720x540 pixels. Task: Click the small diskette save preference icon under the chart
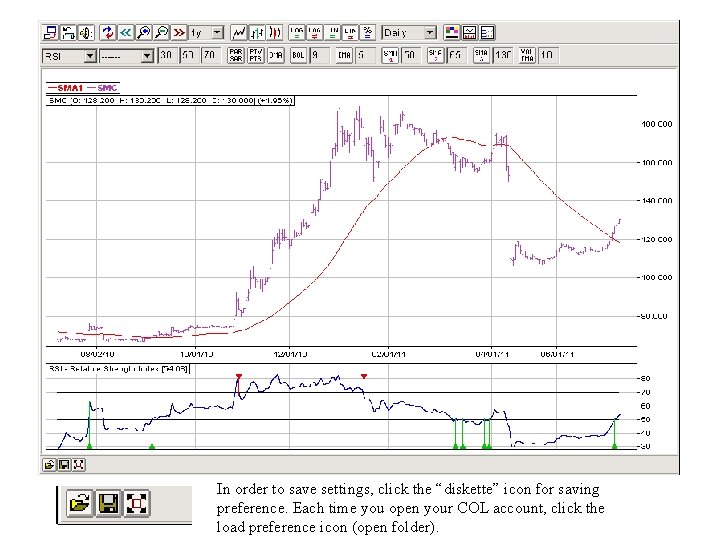[x=64, y=465]
